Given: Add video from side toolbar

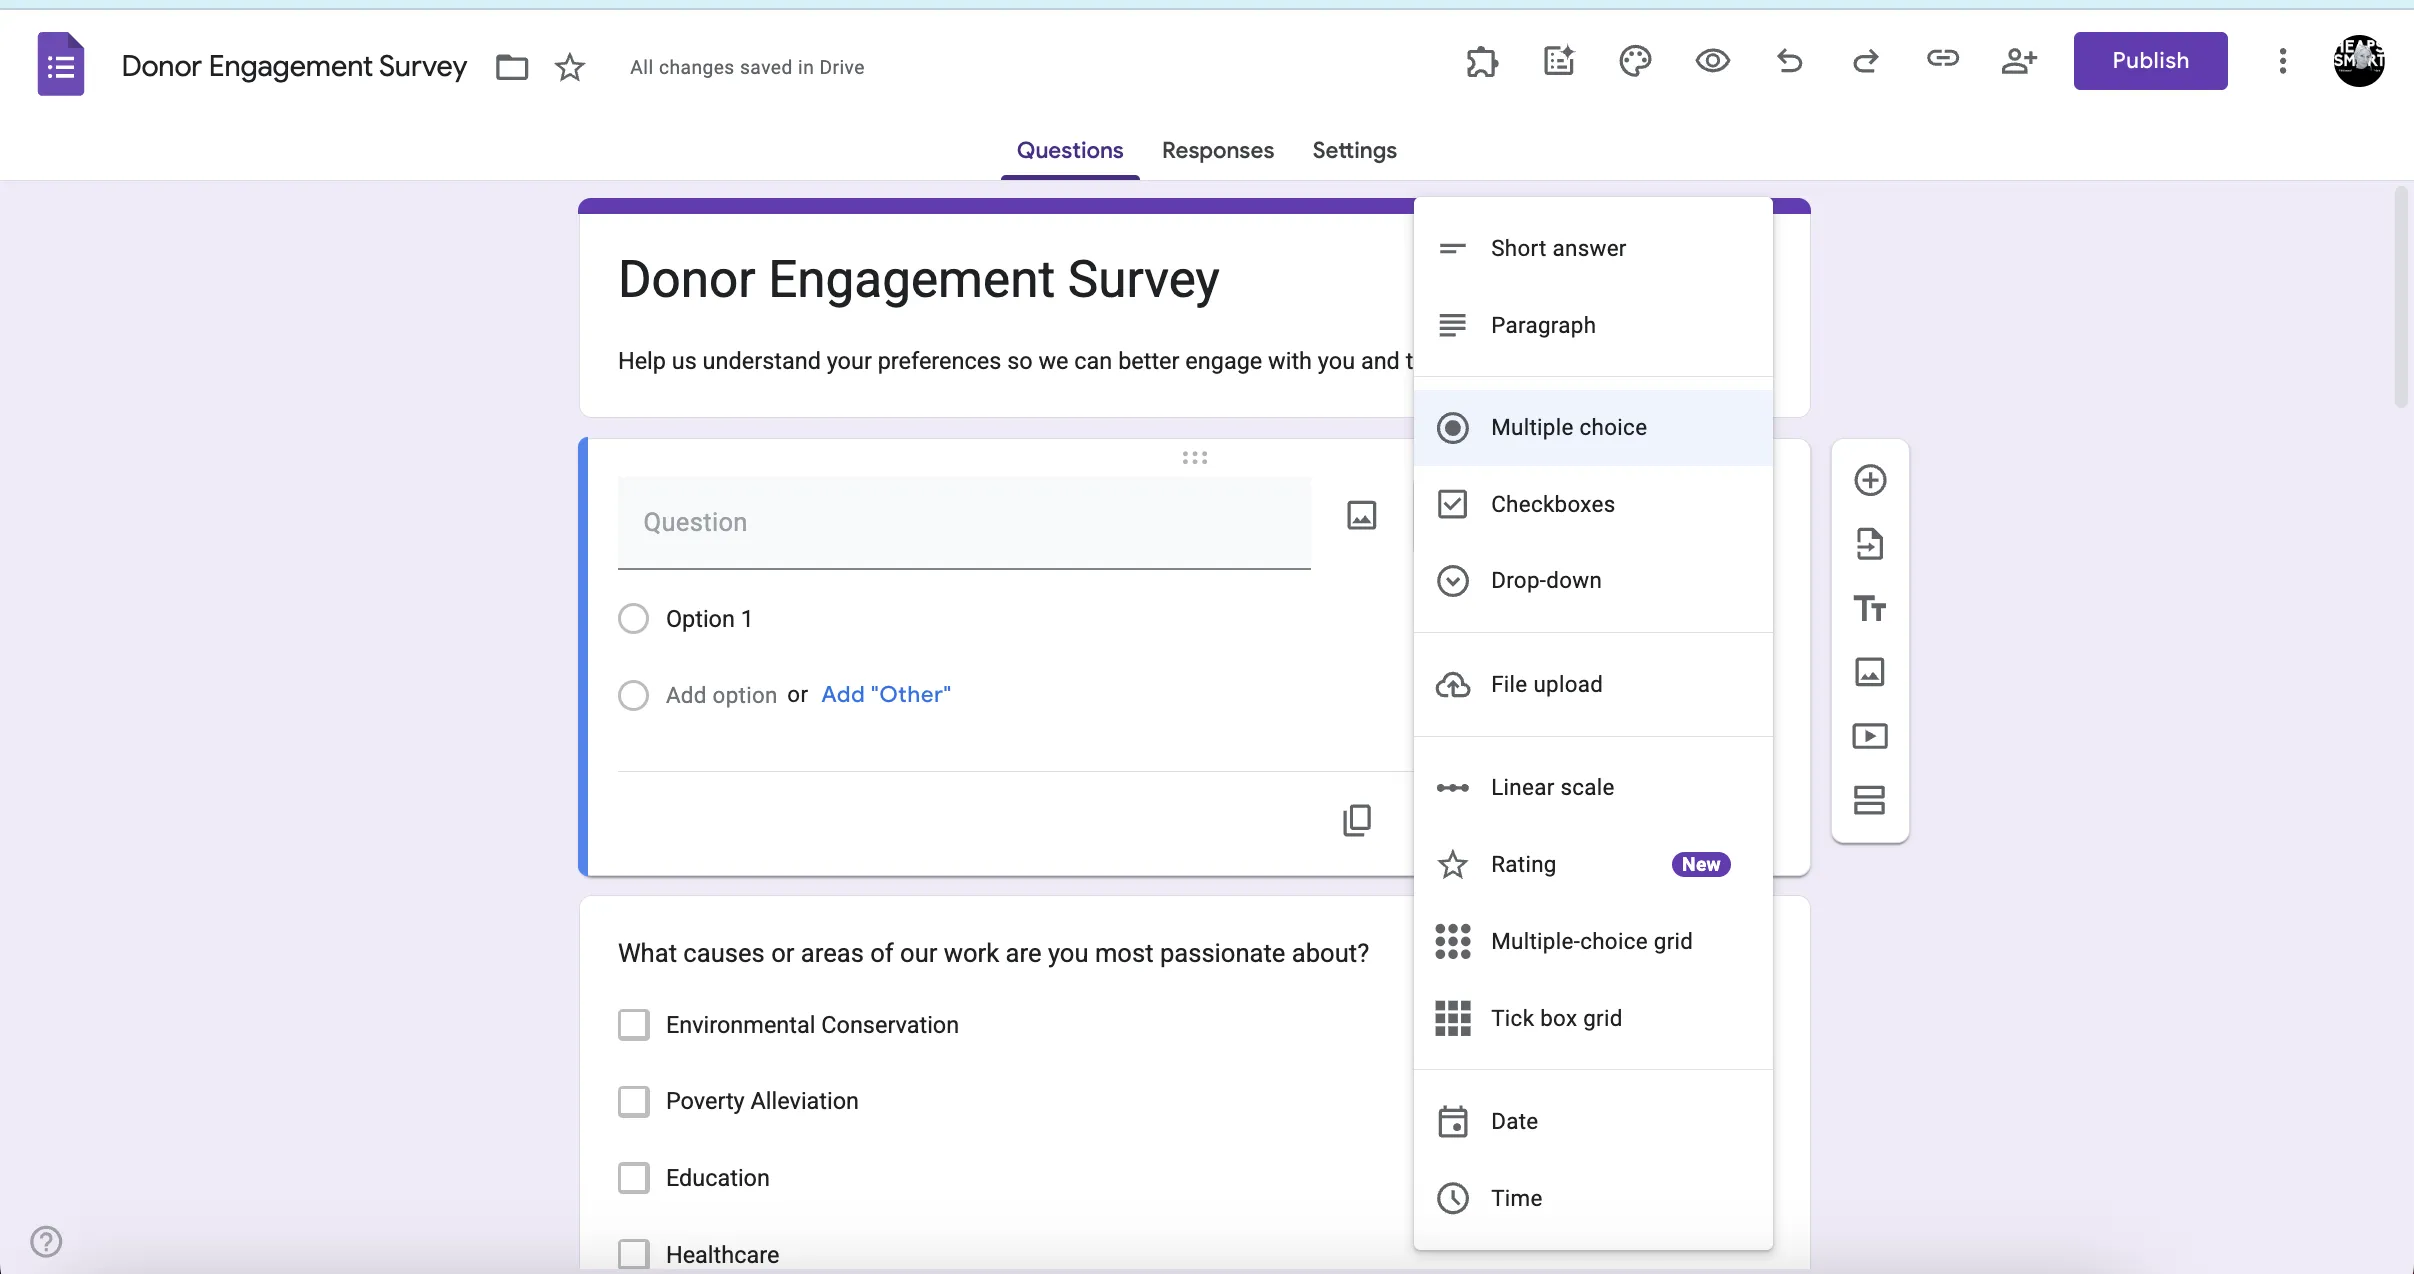Looking at the screenshot, I should pyautogui.click(x=1870, y=736).
